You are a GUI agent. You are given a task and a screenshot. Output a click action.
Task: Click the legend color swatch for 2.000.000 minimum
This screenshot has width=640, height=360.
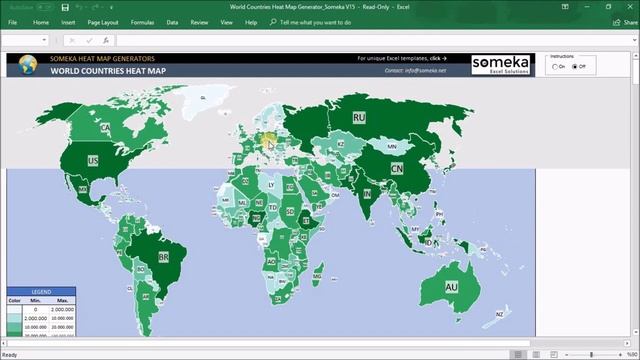pyautogui.click(x=14, y=318)
